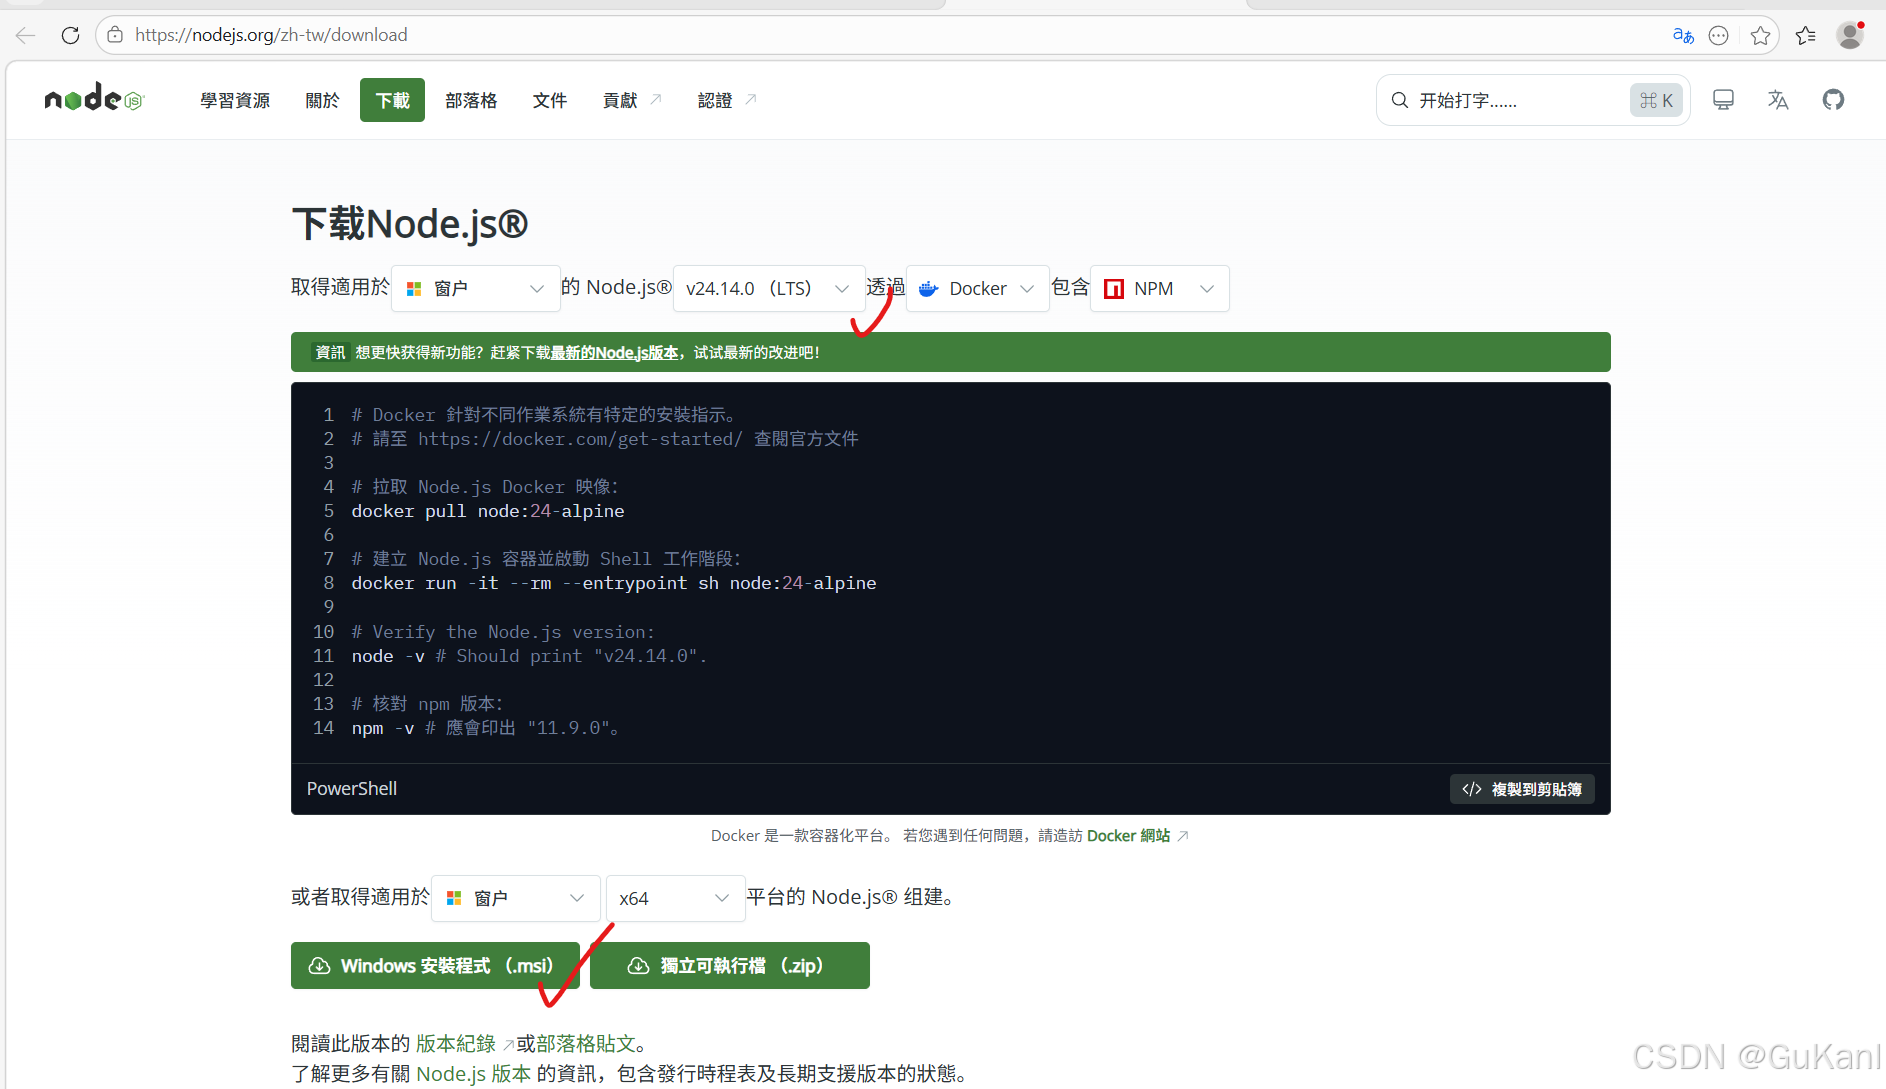Reload the page with the refresh icon
This screenshot has height=1089, width=1886.
point(70,35)
